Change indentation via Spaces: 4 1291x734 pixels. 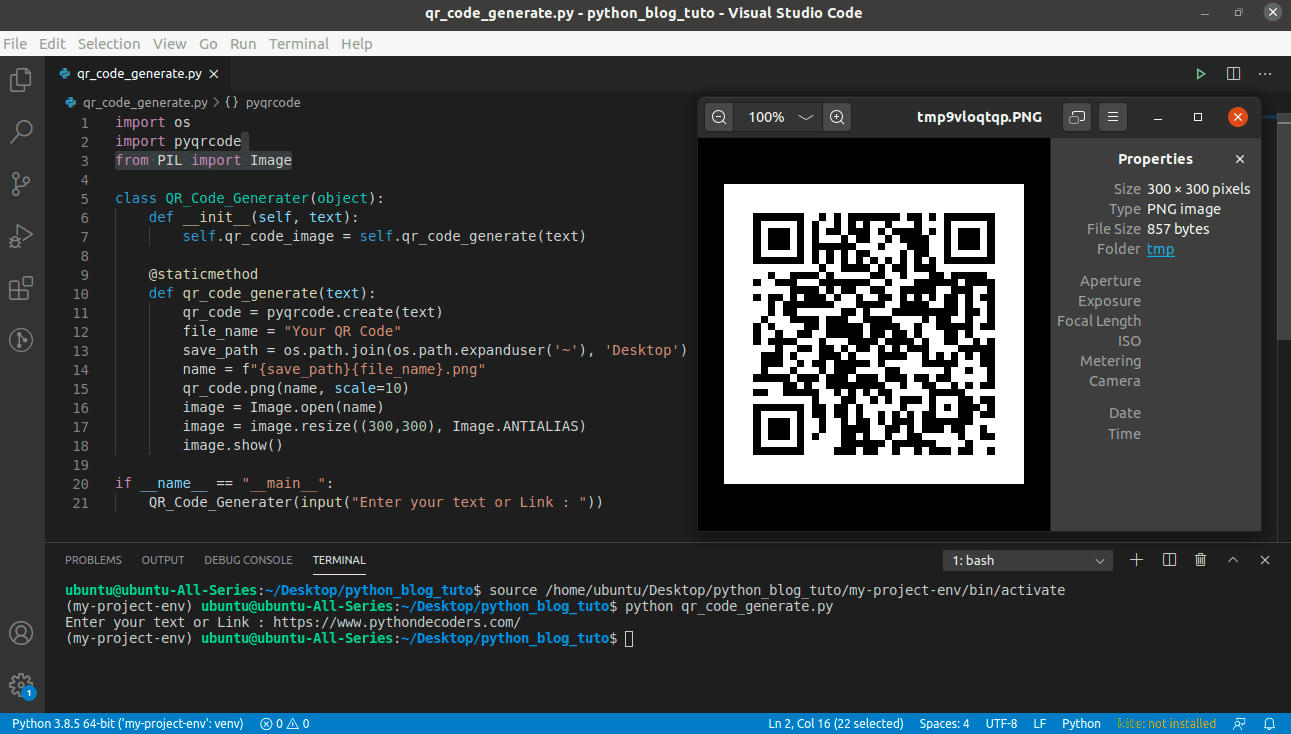[x=944, y=723]
